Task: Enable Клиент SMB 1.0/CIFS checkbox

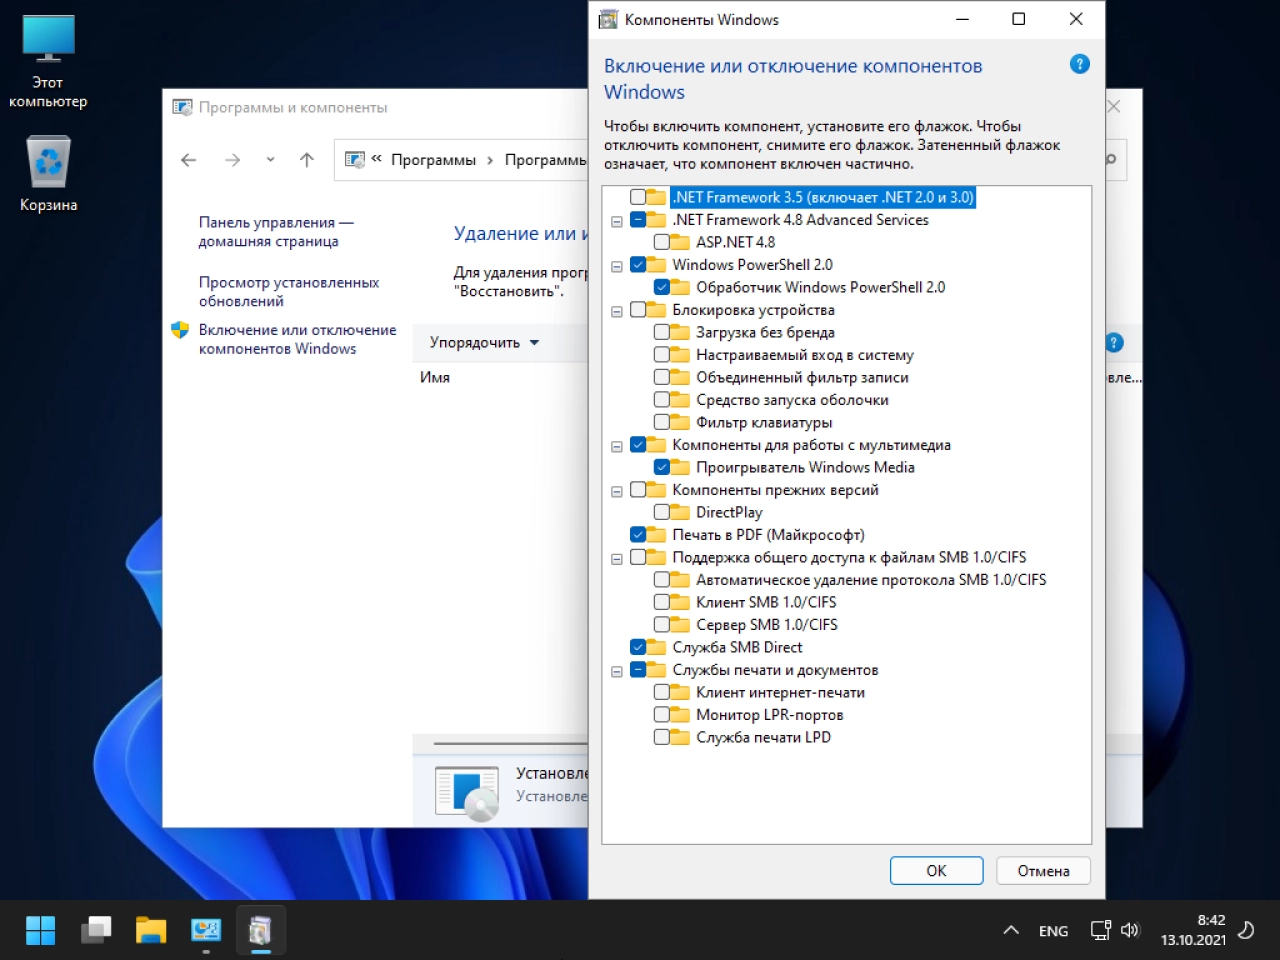Action: (x=662, y=602)
